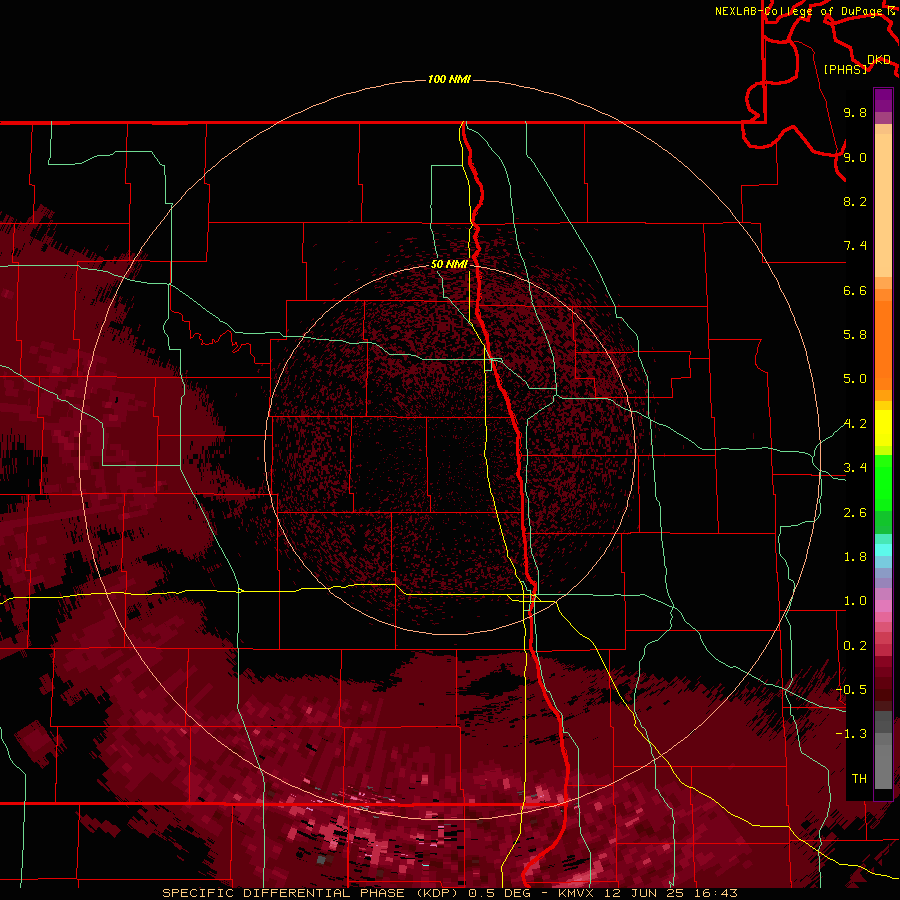
Task: Click the [PHAS] unit label
Action: point(845,70)
